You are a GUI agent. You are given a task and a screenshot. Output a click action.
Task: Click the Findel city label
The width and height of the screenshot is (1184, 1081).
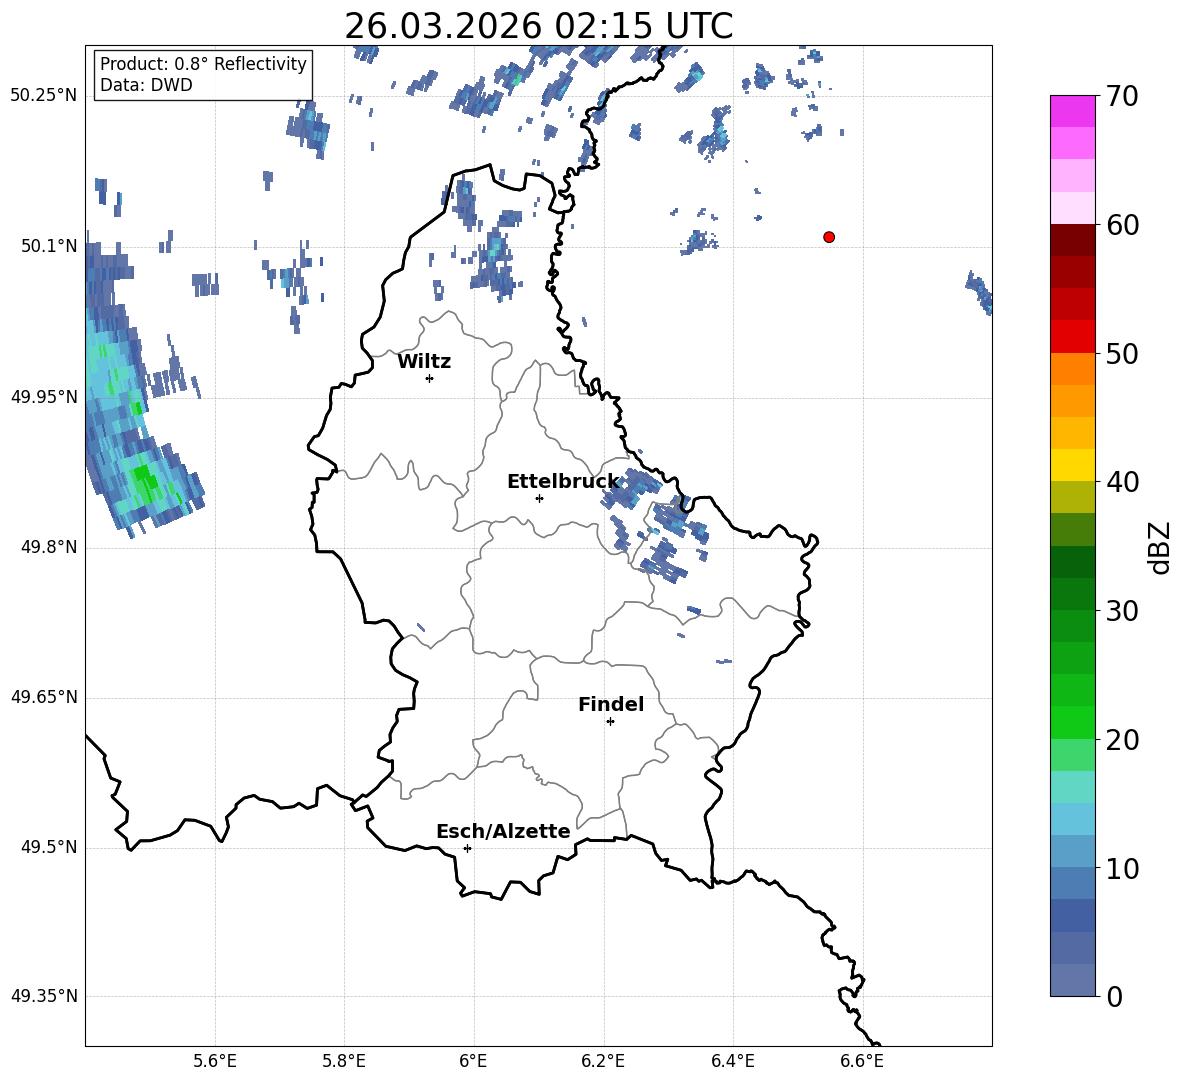(x=611, y=704)
